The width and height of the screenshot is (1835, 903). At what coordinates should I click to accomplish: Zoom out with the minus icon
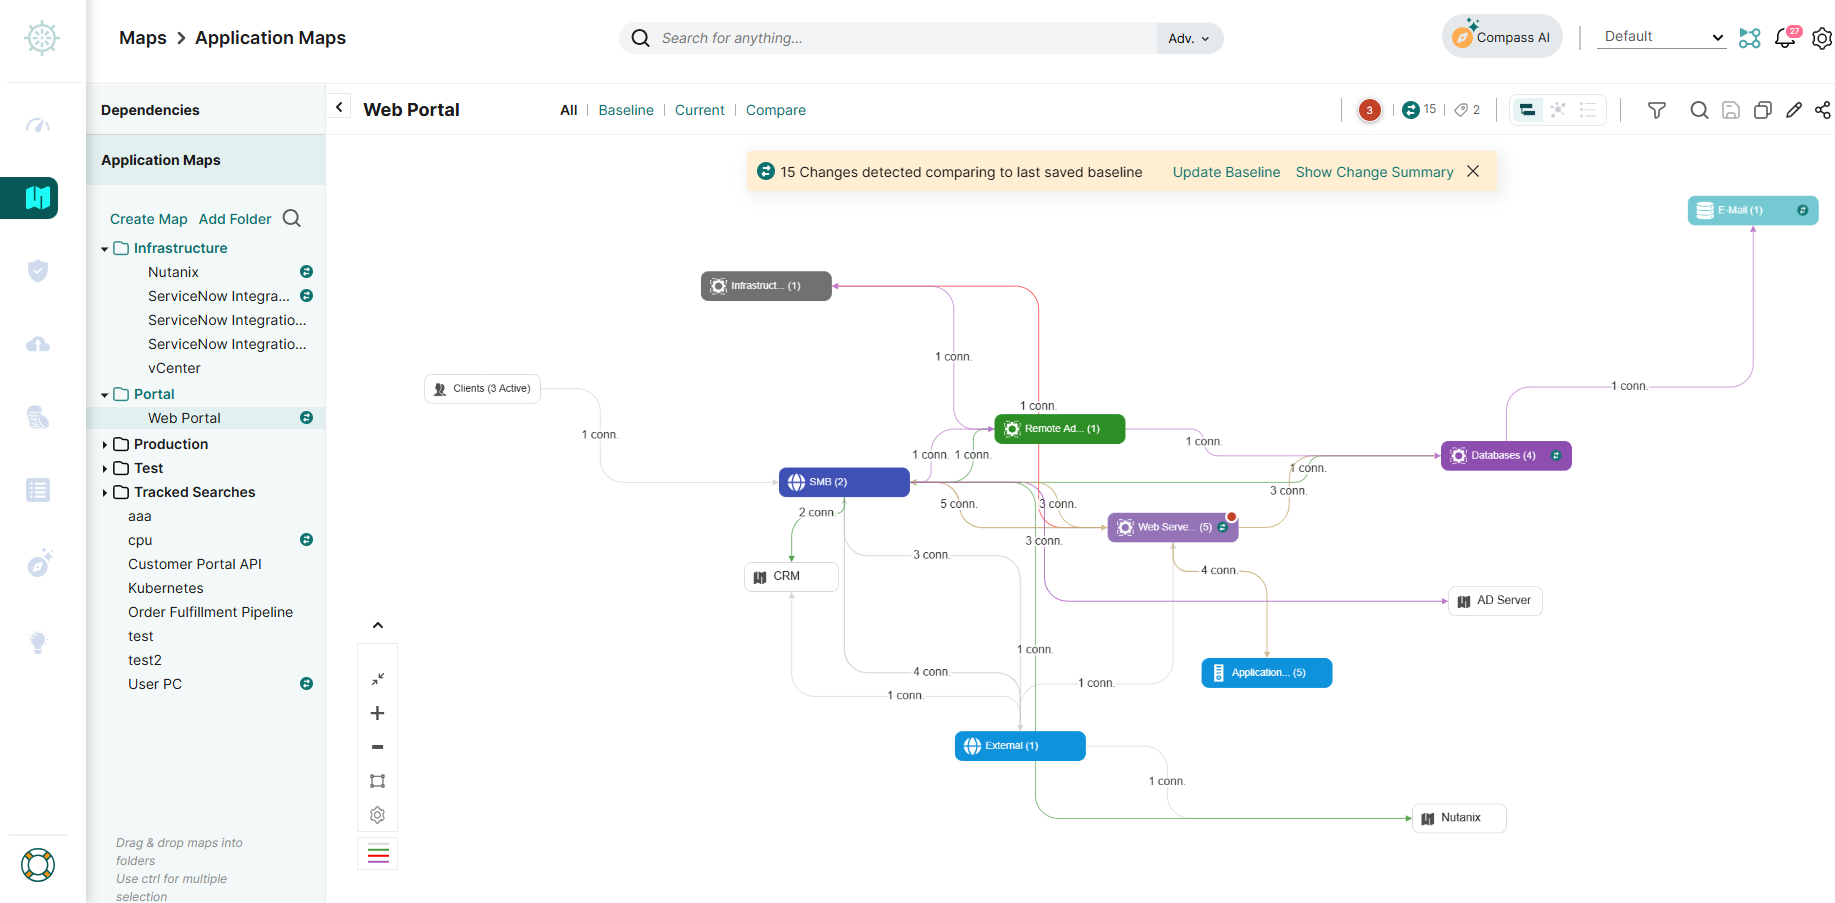[x=377, y=747]
